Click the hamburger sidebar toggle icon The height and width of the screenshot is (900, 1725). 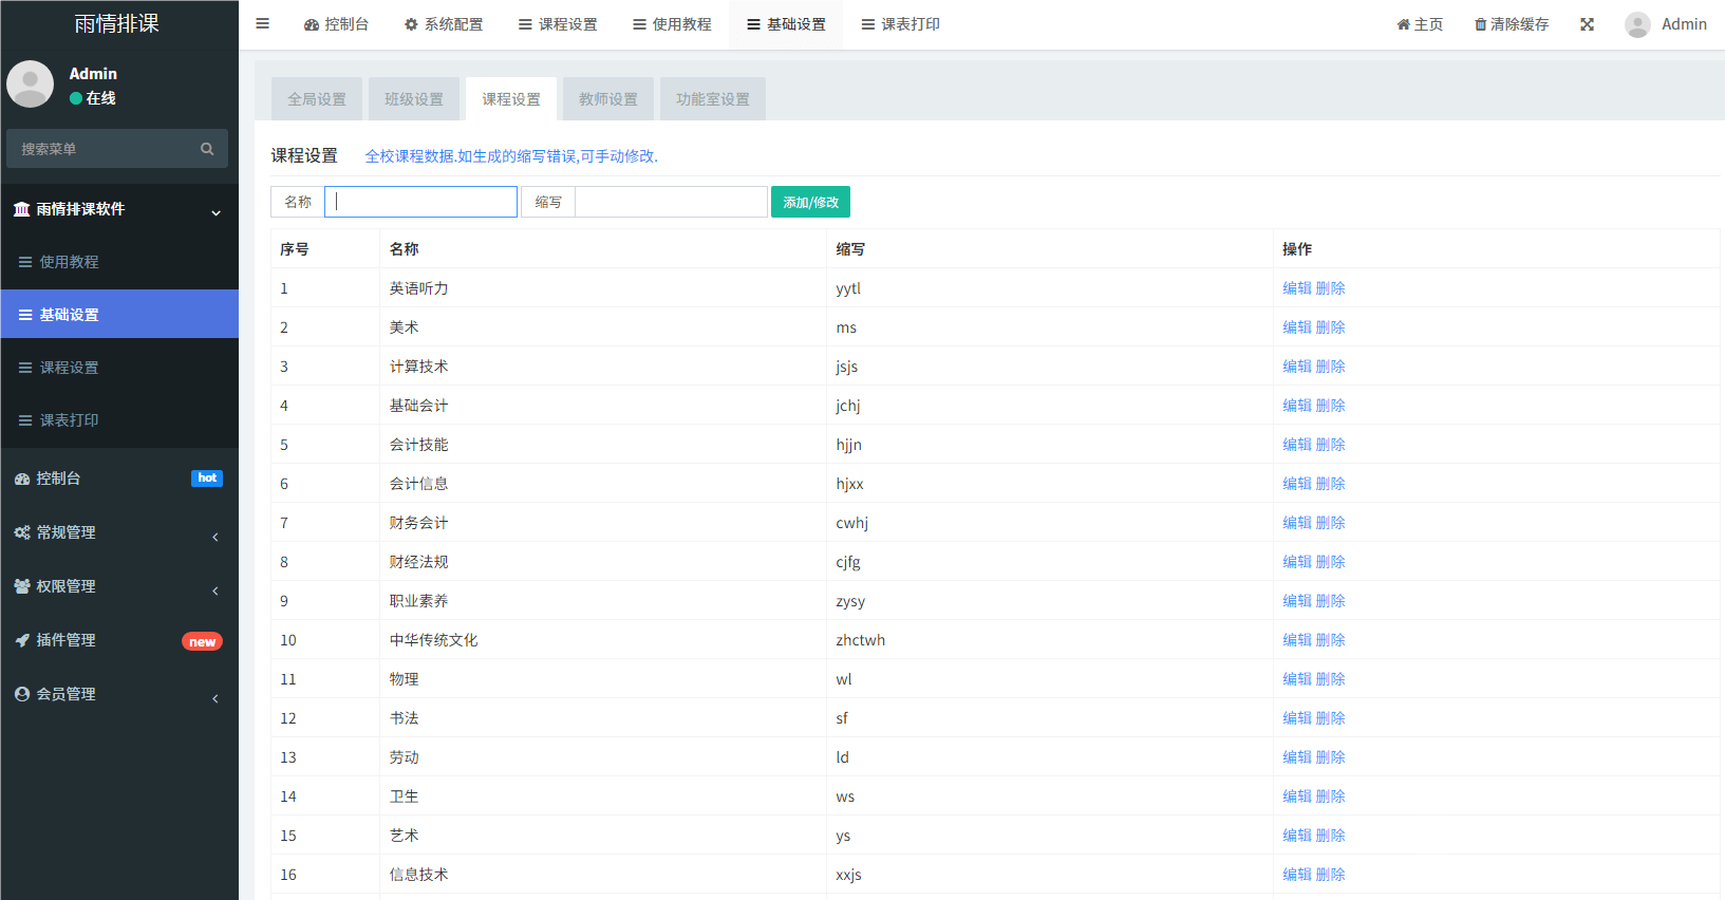262,24
